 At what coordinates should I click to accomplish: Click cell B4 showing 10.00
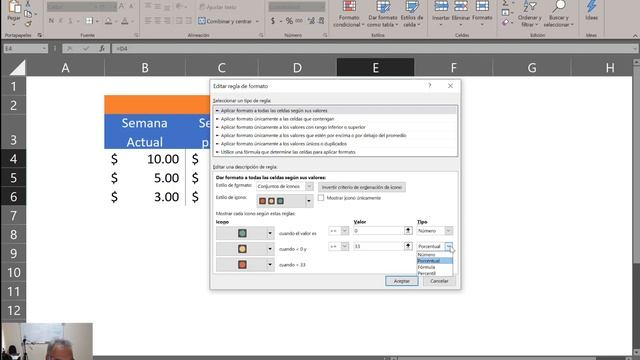(x=145, y=159)
